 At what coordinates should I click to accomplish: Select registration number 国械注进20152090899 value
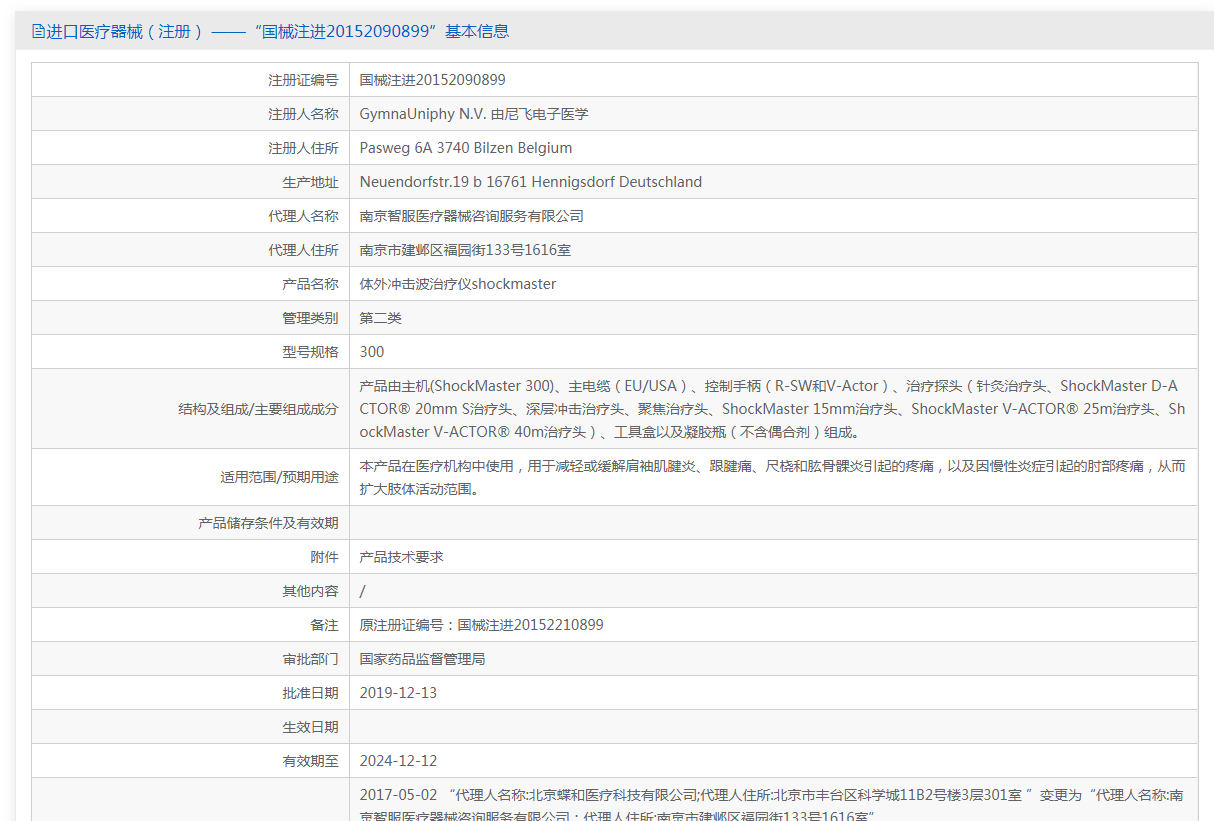[433, 80]
